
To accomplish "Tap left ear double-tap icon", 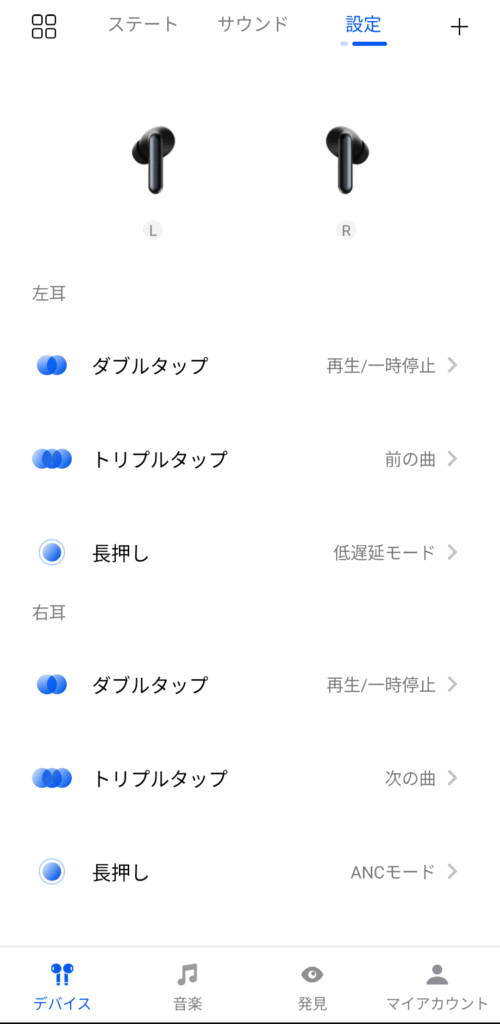I will 52,366.
